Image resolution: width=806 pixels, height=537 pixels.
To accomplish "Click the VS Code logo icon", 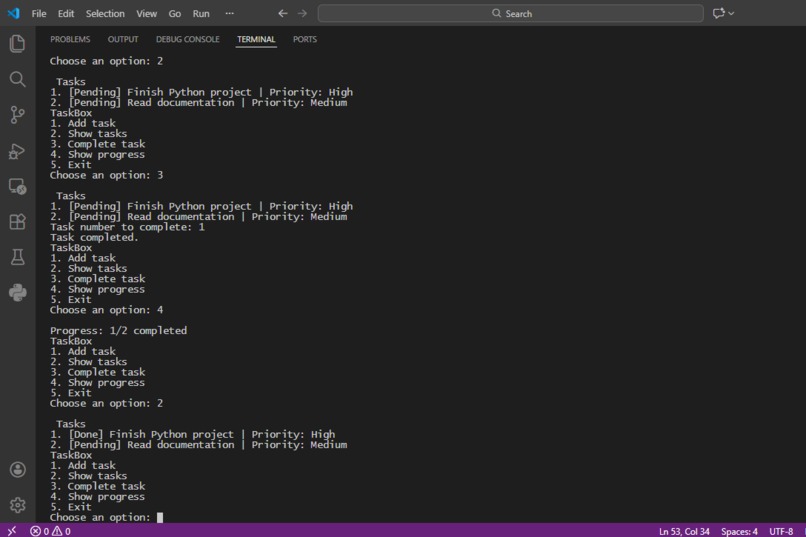I will [14, 13].
